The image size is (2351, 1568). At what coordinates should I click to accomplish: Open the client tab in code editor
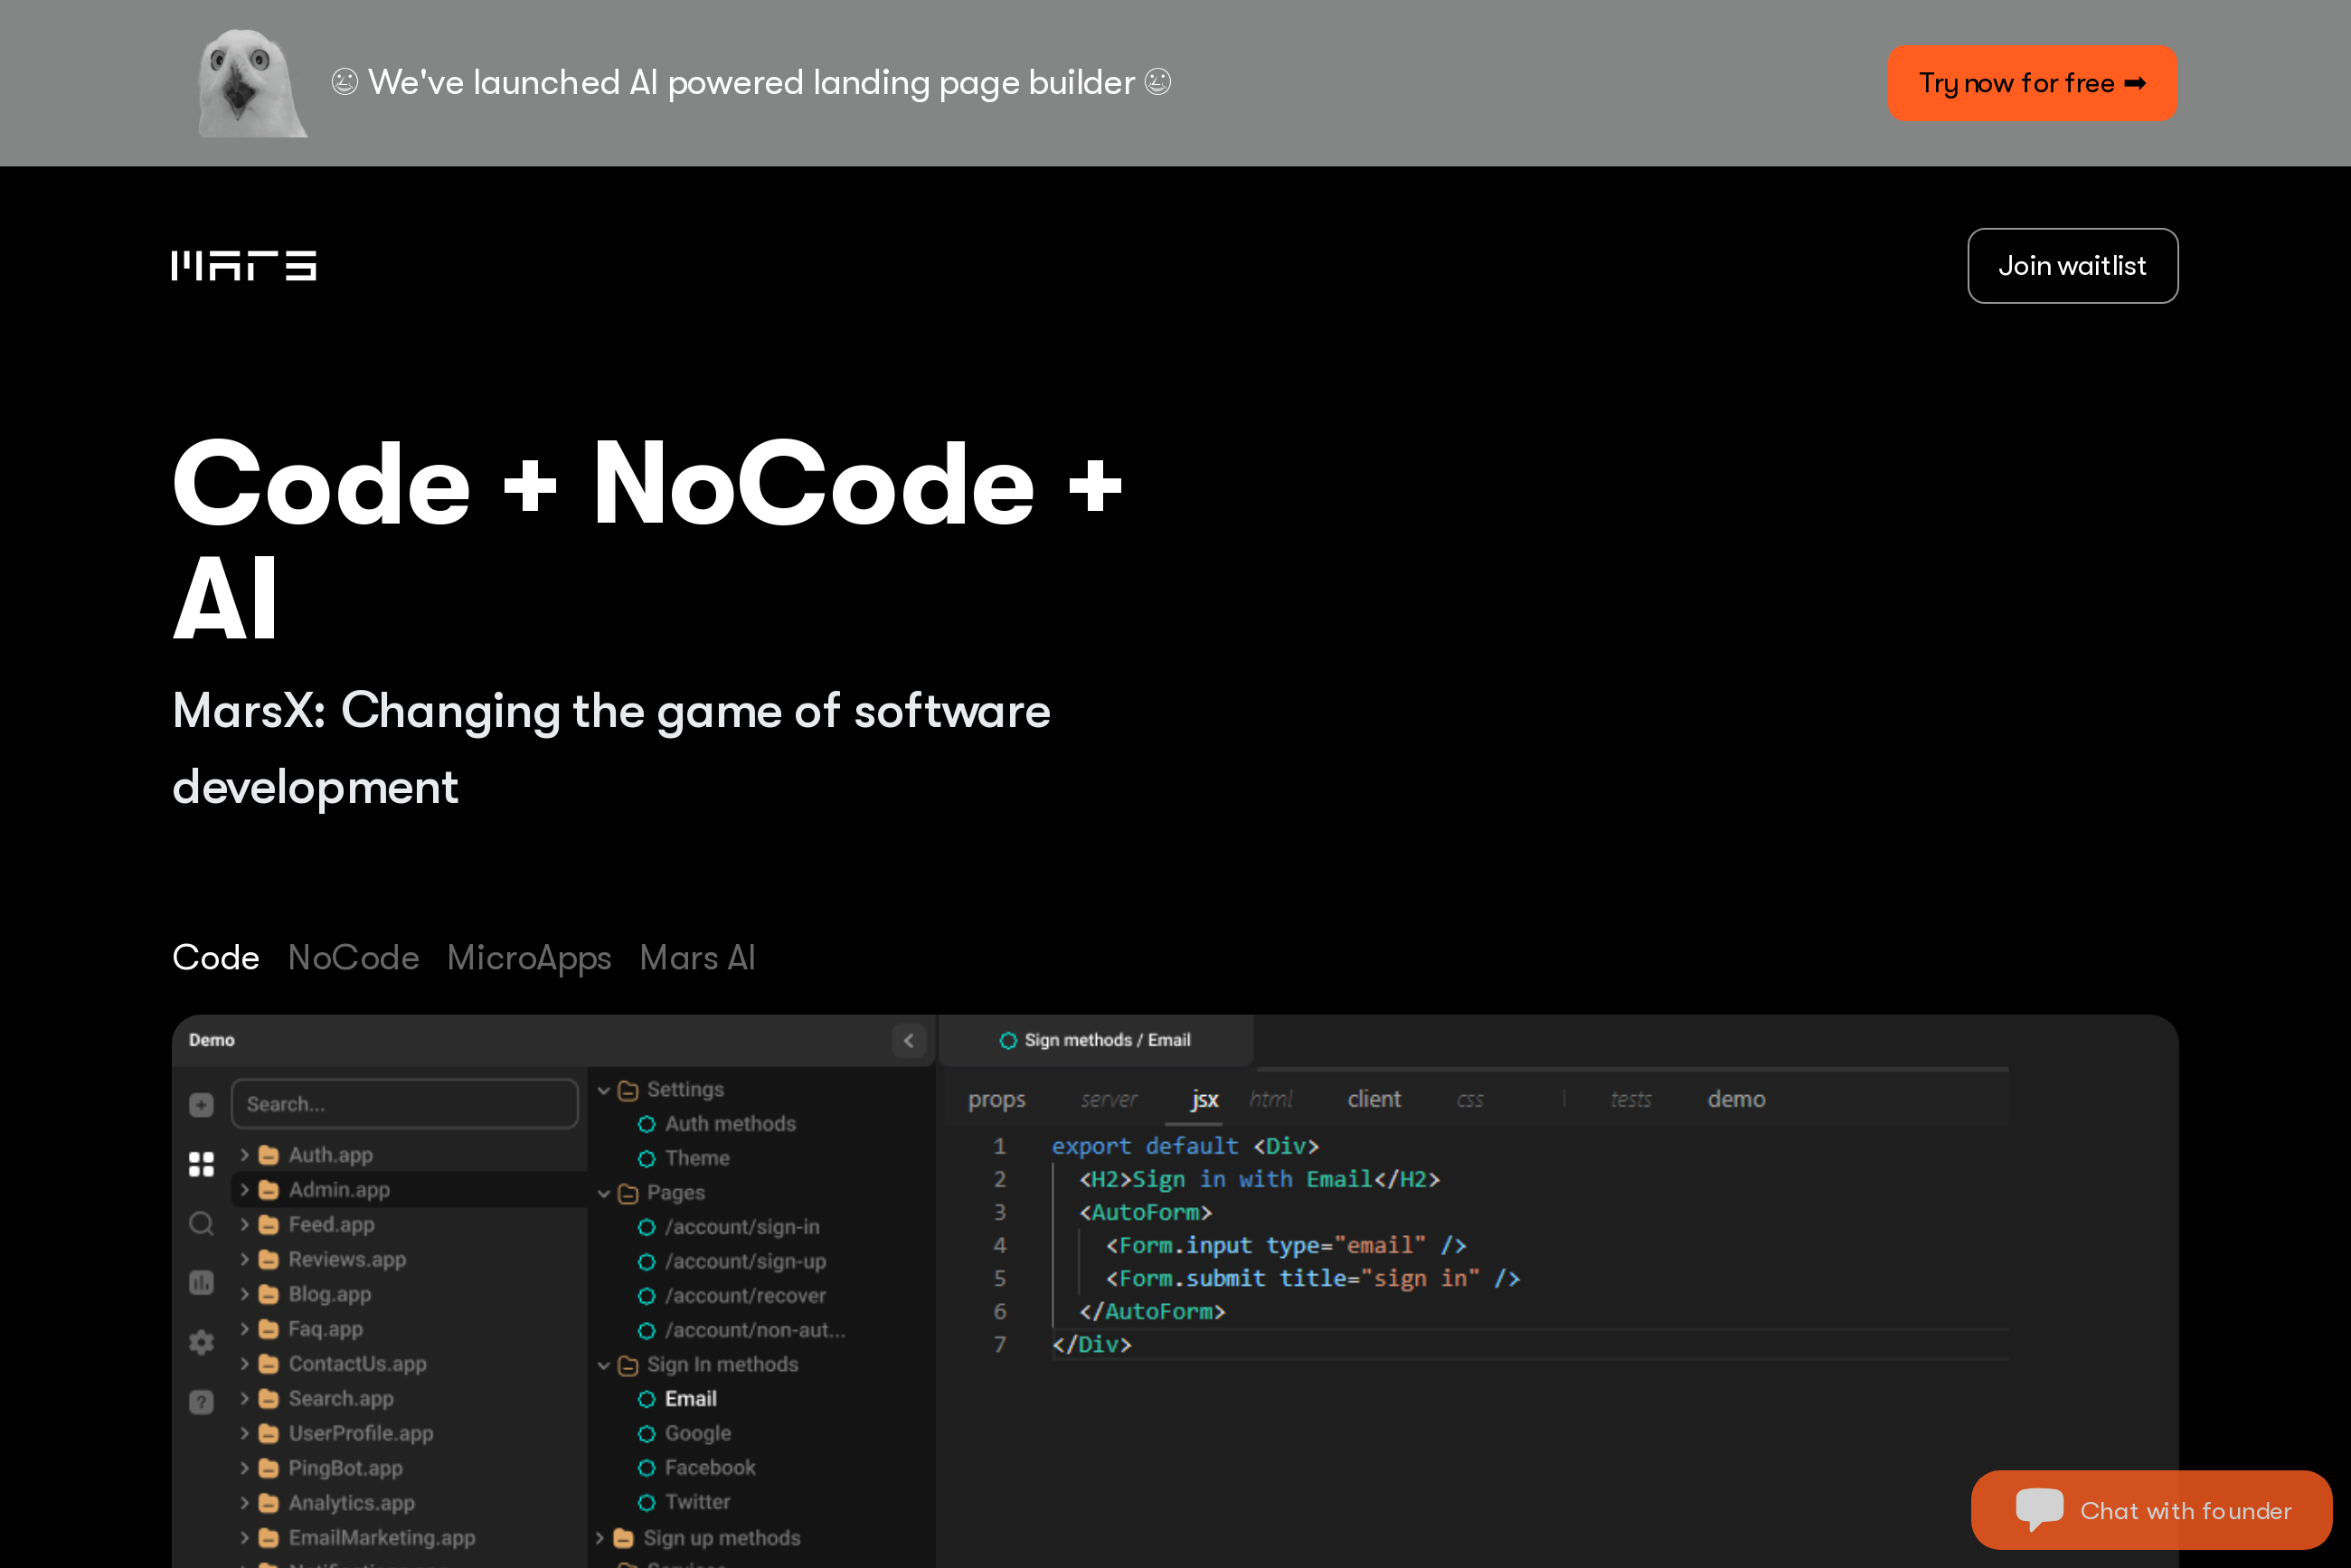coord(1373,1099)
